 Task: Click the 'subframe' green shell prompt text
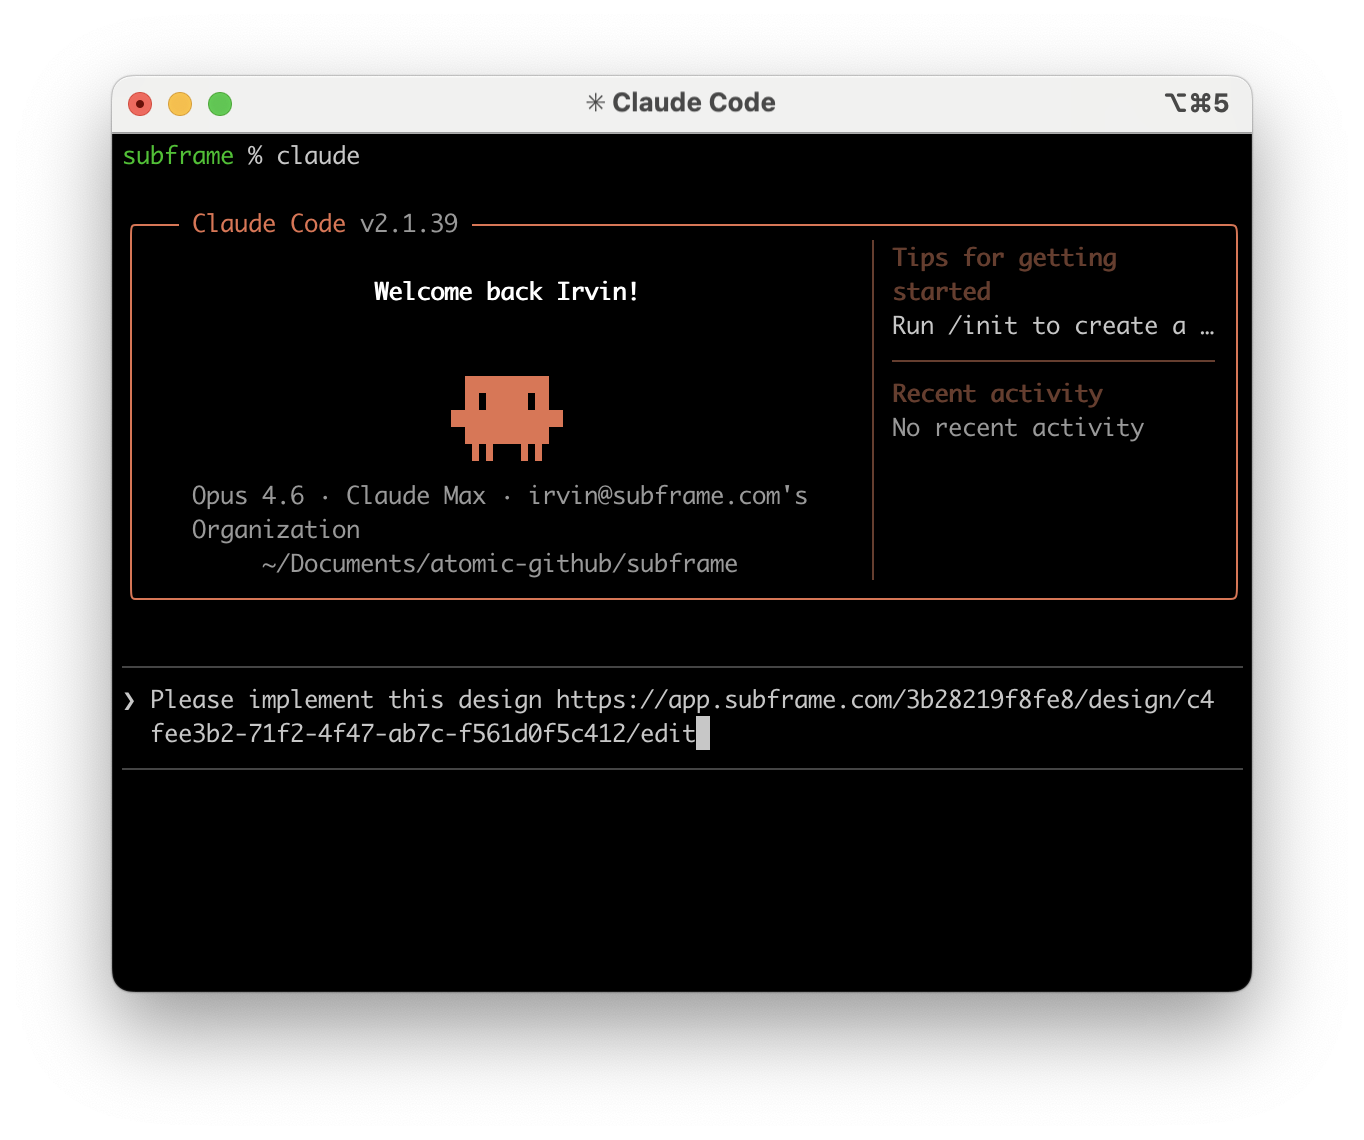[178, 156]
